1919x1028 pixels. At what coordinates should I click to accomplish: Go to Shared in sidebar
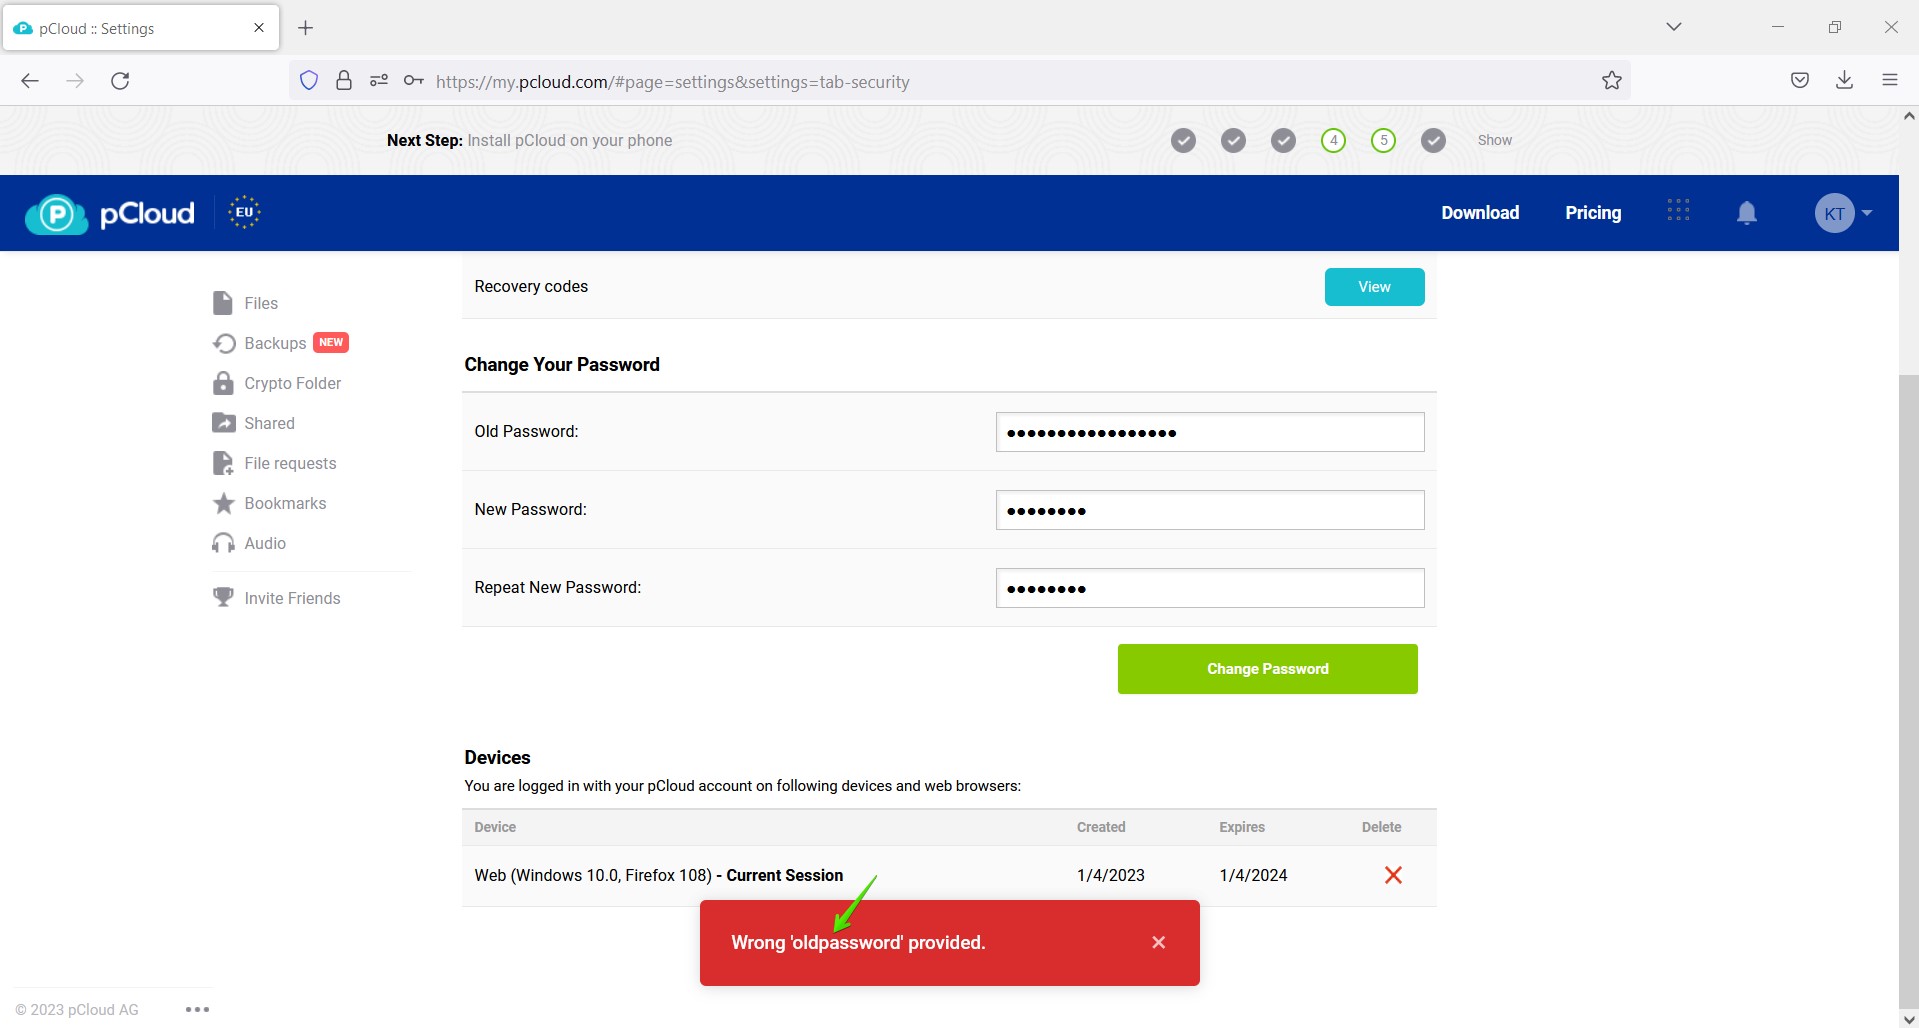pyautogui.click(x=254, y=423)
